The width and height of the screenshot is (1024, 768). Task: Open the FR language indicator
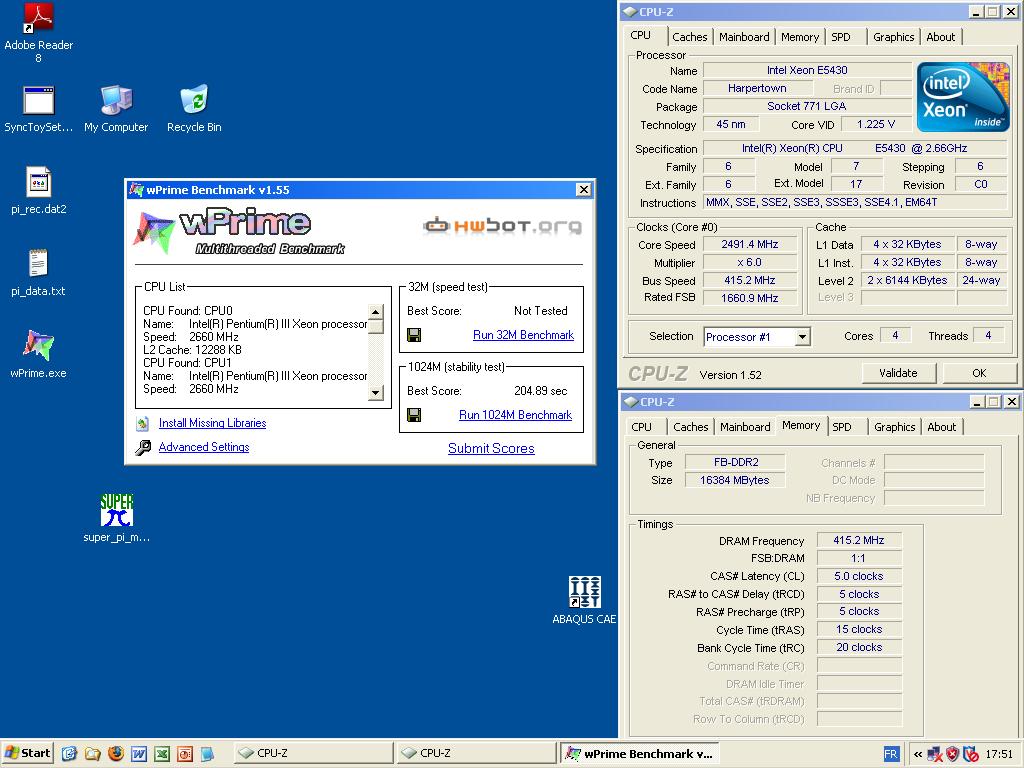tap(891, 754)
